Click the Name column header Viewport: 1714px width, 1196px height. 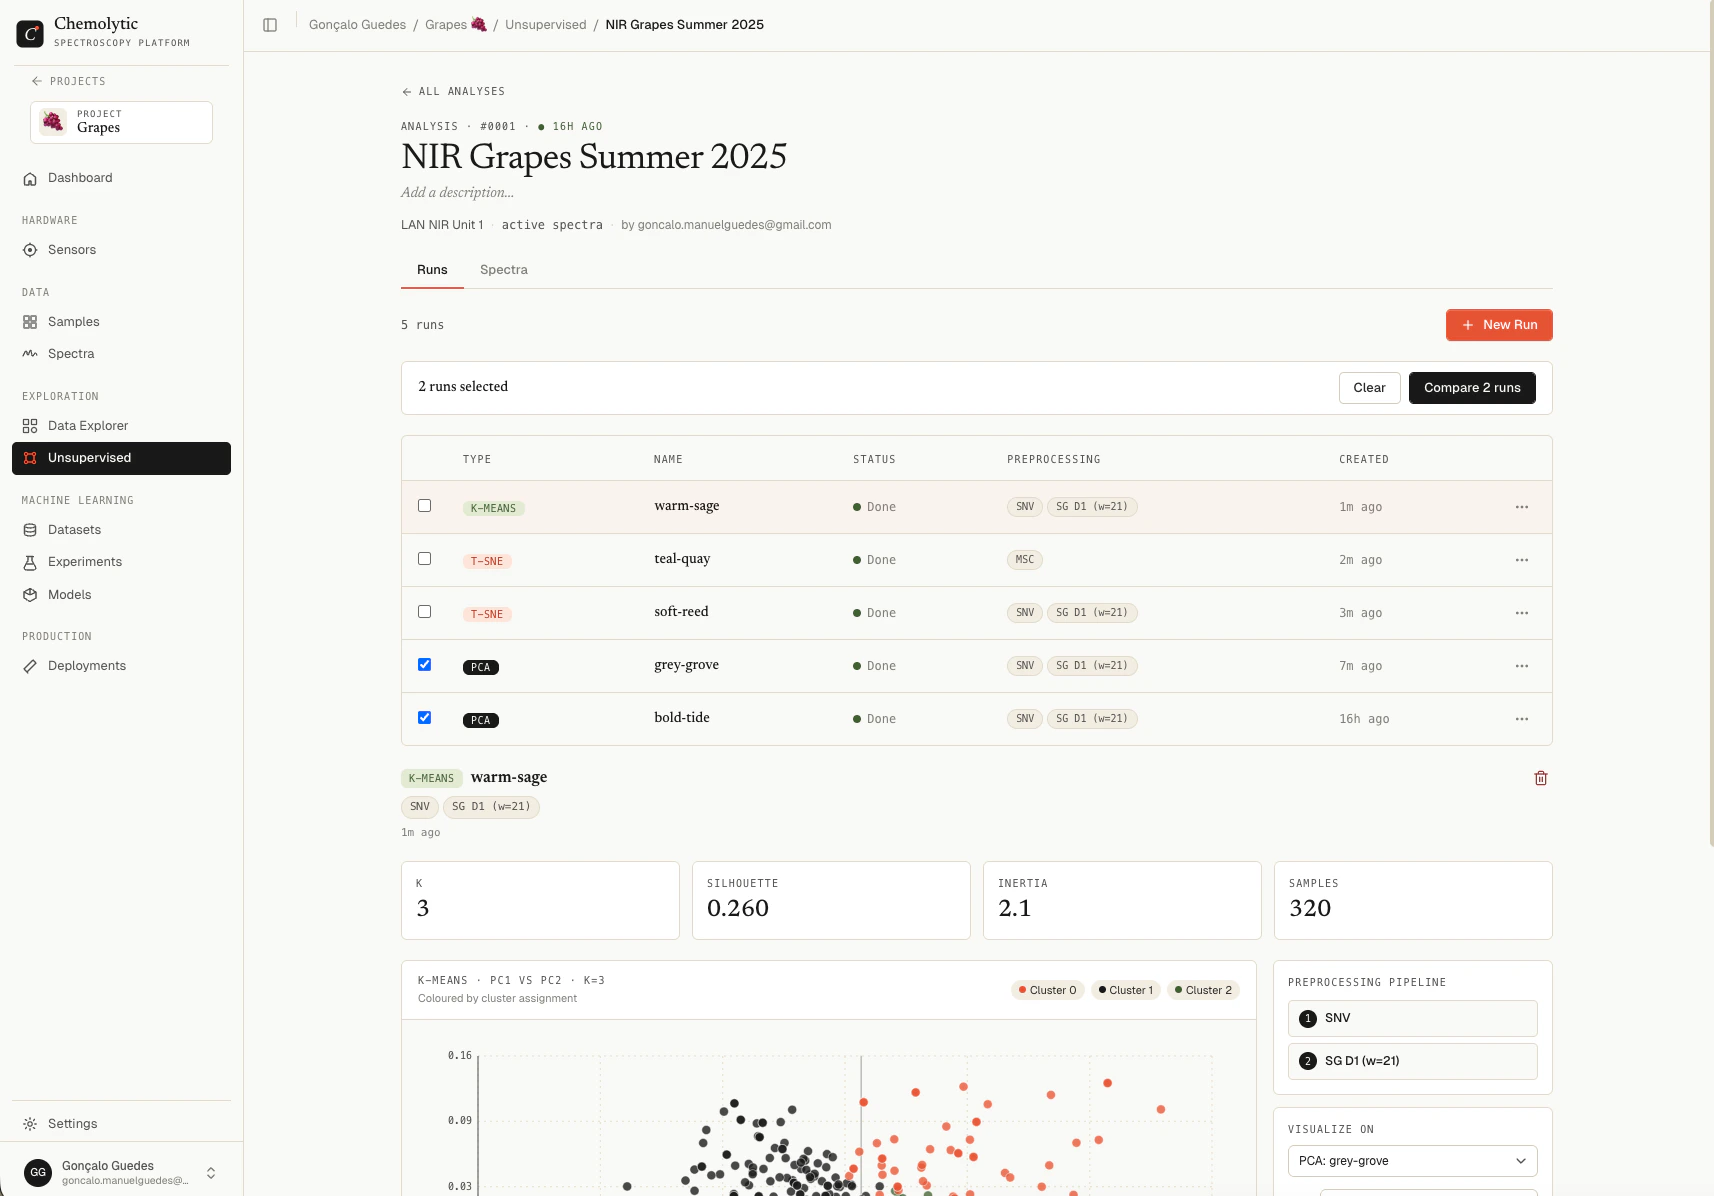point(668,460)
